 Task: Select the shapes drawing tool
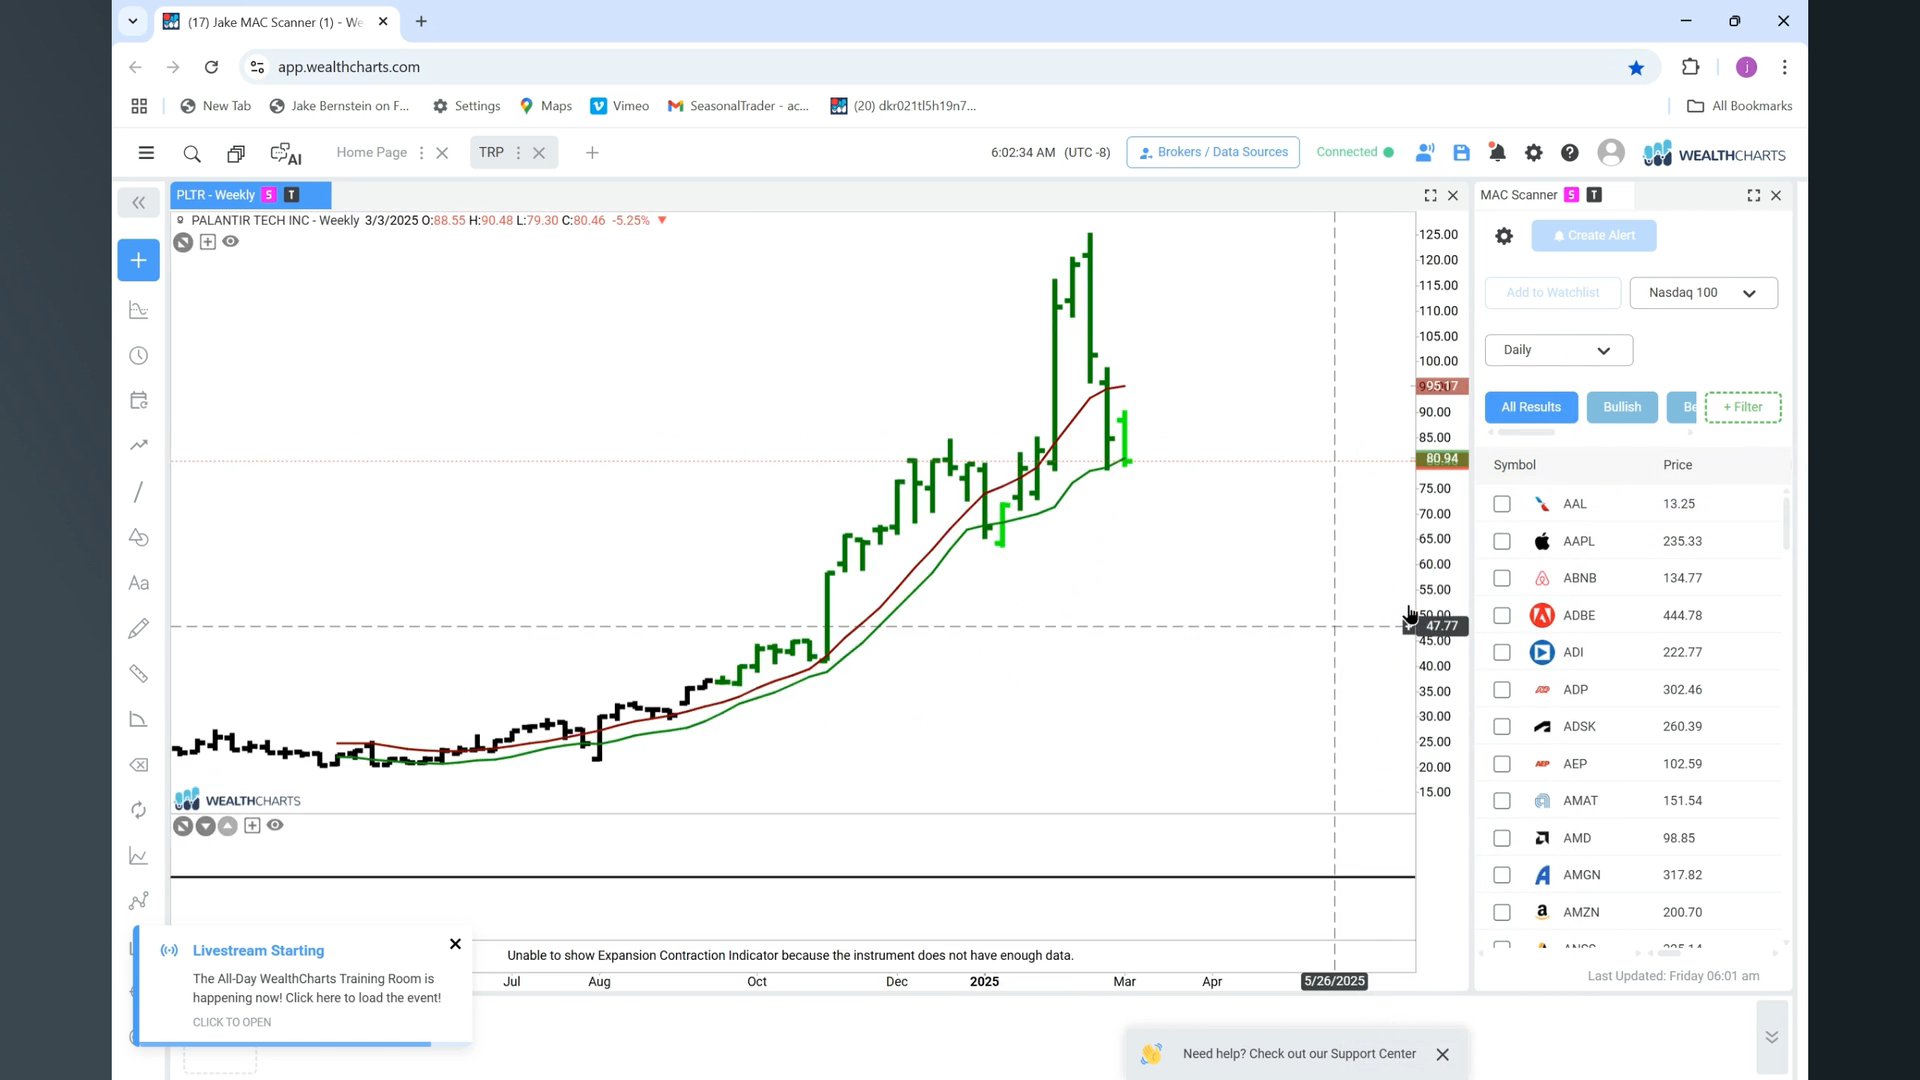(x=139, y=538)
